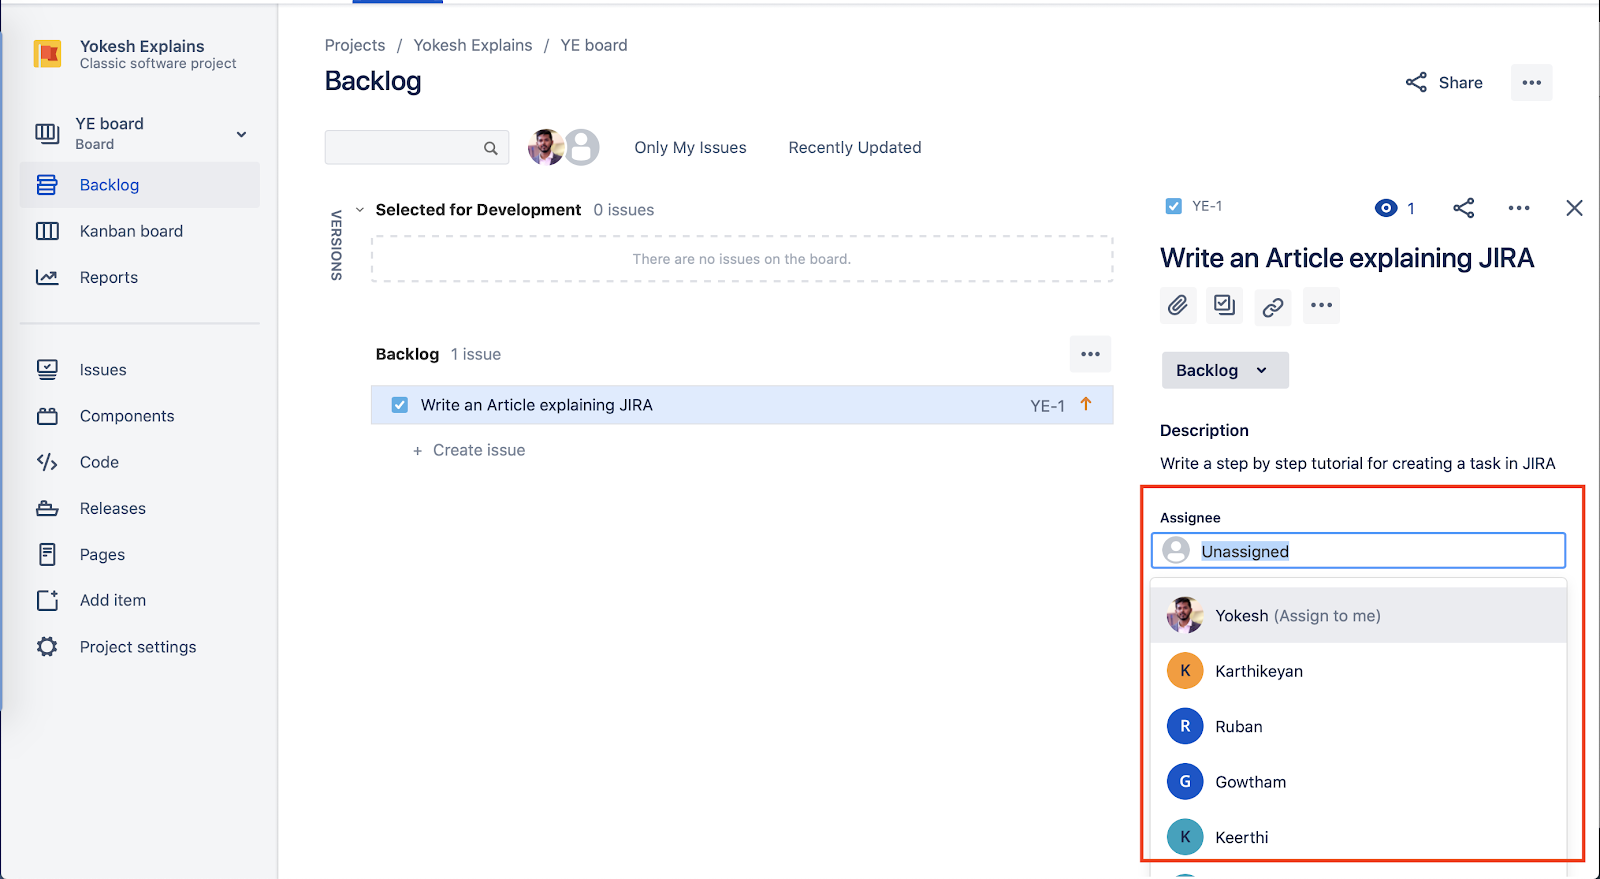The width and height of the screenshot is (1600, 879).
Task: Click the Backlog icon in sidebar
Action: coord(47,185)
